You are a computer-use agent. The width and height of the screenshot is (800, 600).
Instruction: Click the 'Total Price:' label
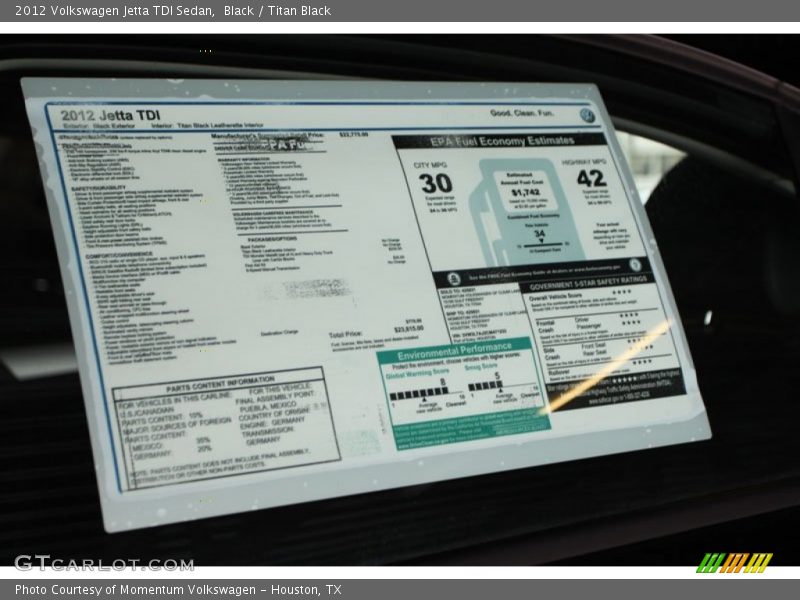[x=345, y=335]
